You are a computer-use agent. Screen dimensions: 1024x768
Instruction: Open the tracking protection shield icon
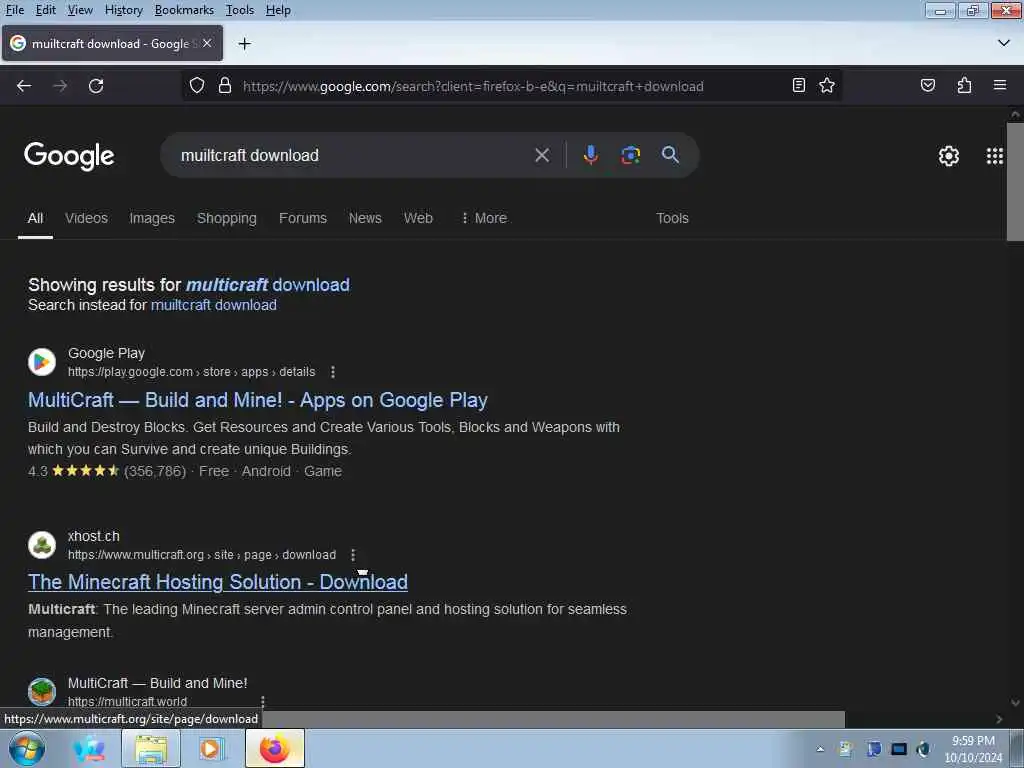coord(197,86)
